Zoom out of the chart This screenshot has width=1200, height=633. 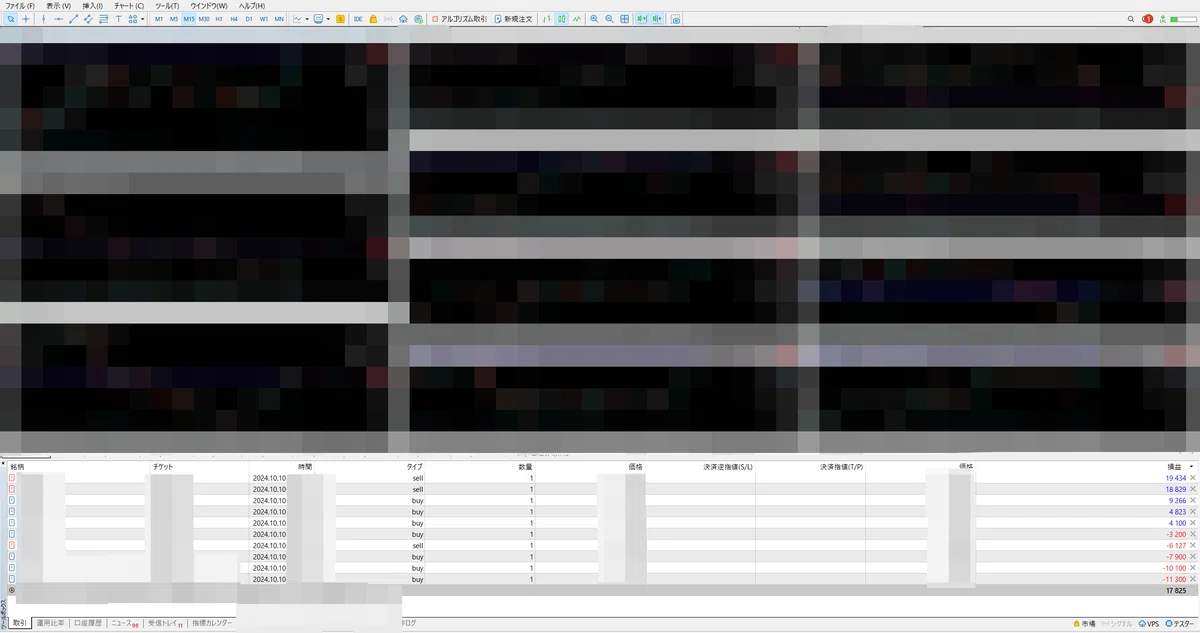(x=609, y=19)
